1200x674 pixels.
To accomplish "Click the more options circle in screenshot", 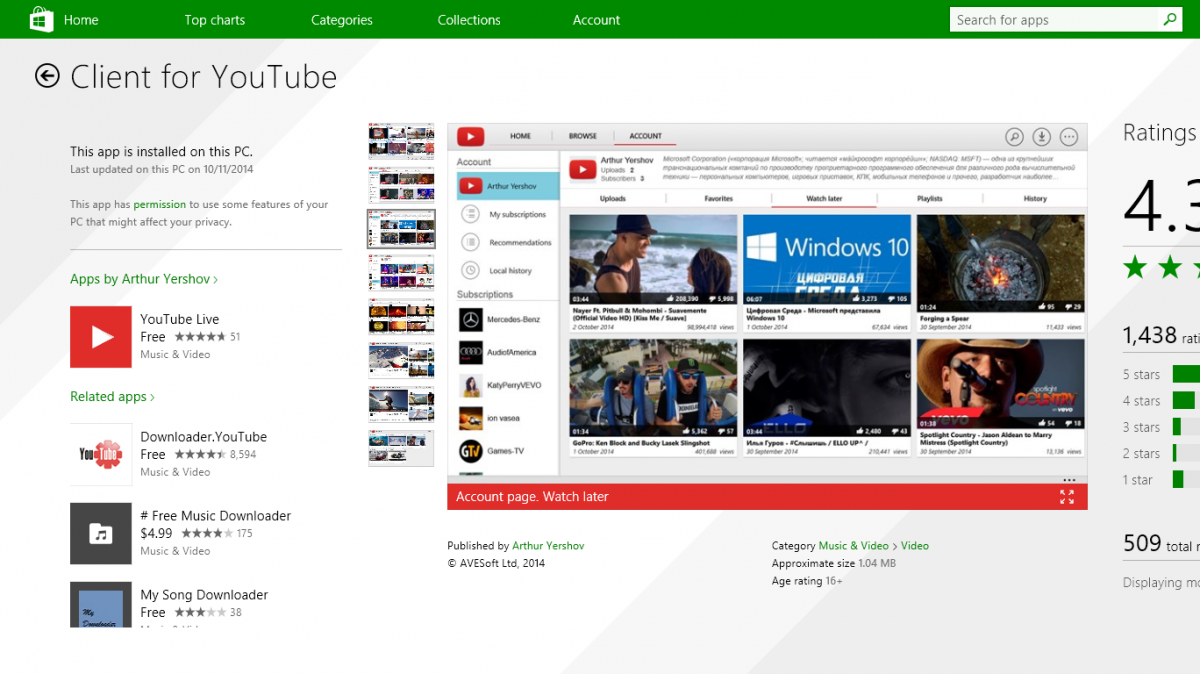I will coord(1069,137).
